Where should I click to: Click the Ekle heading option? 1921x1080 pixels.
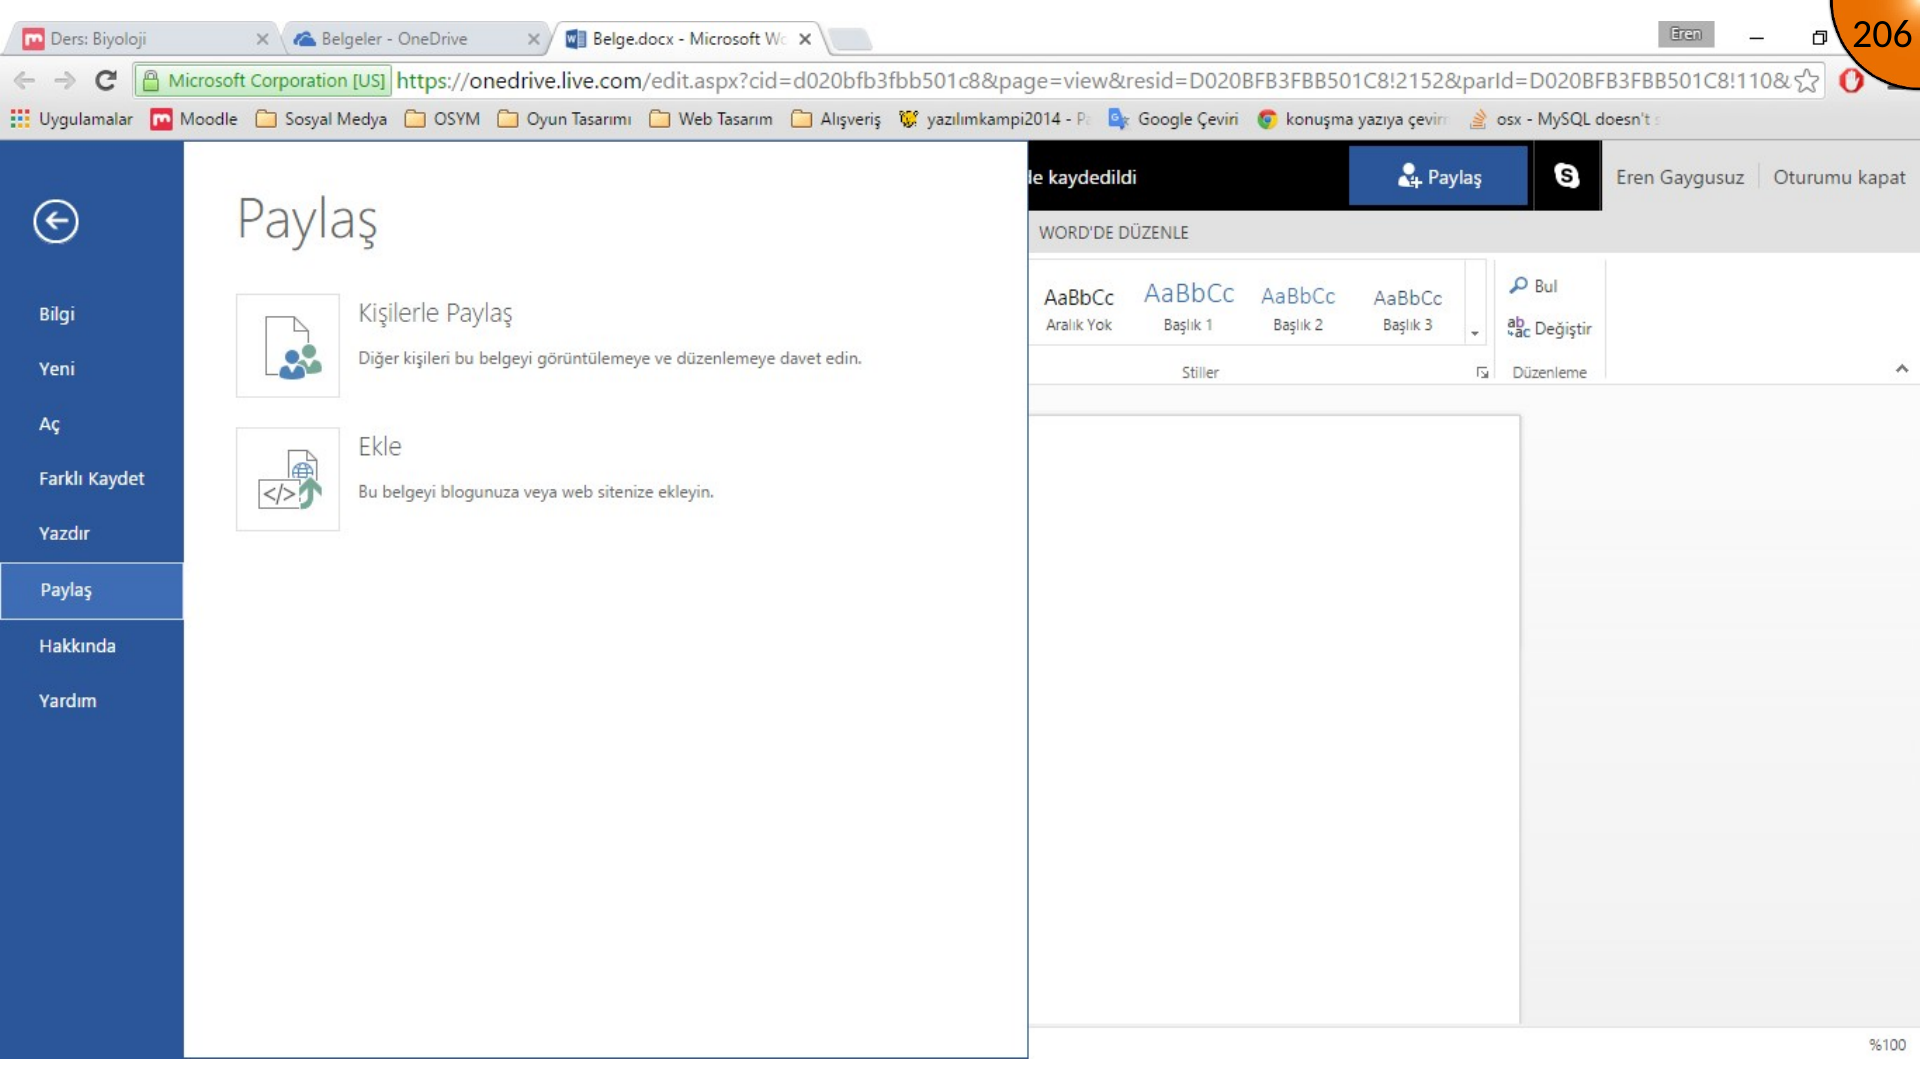pyautogui.click(x=380, y=446)
